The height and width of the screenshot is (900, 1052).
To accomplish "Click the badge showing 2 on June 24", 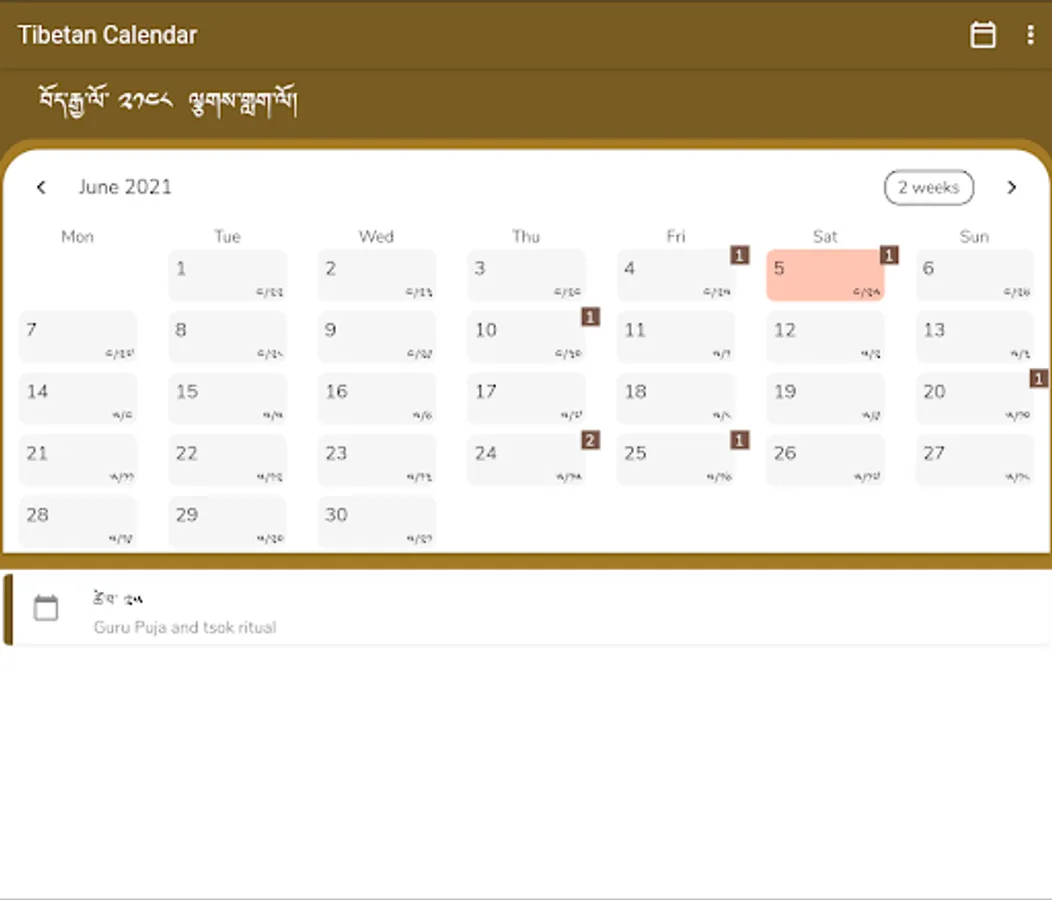I will click(590, 440).
